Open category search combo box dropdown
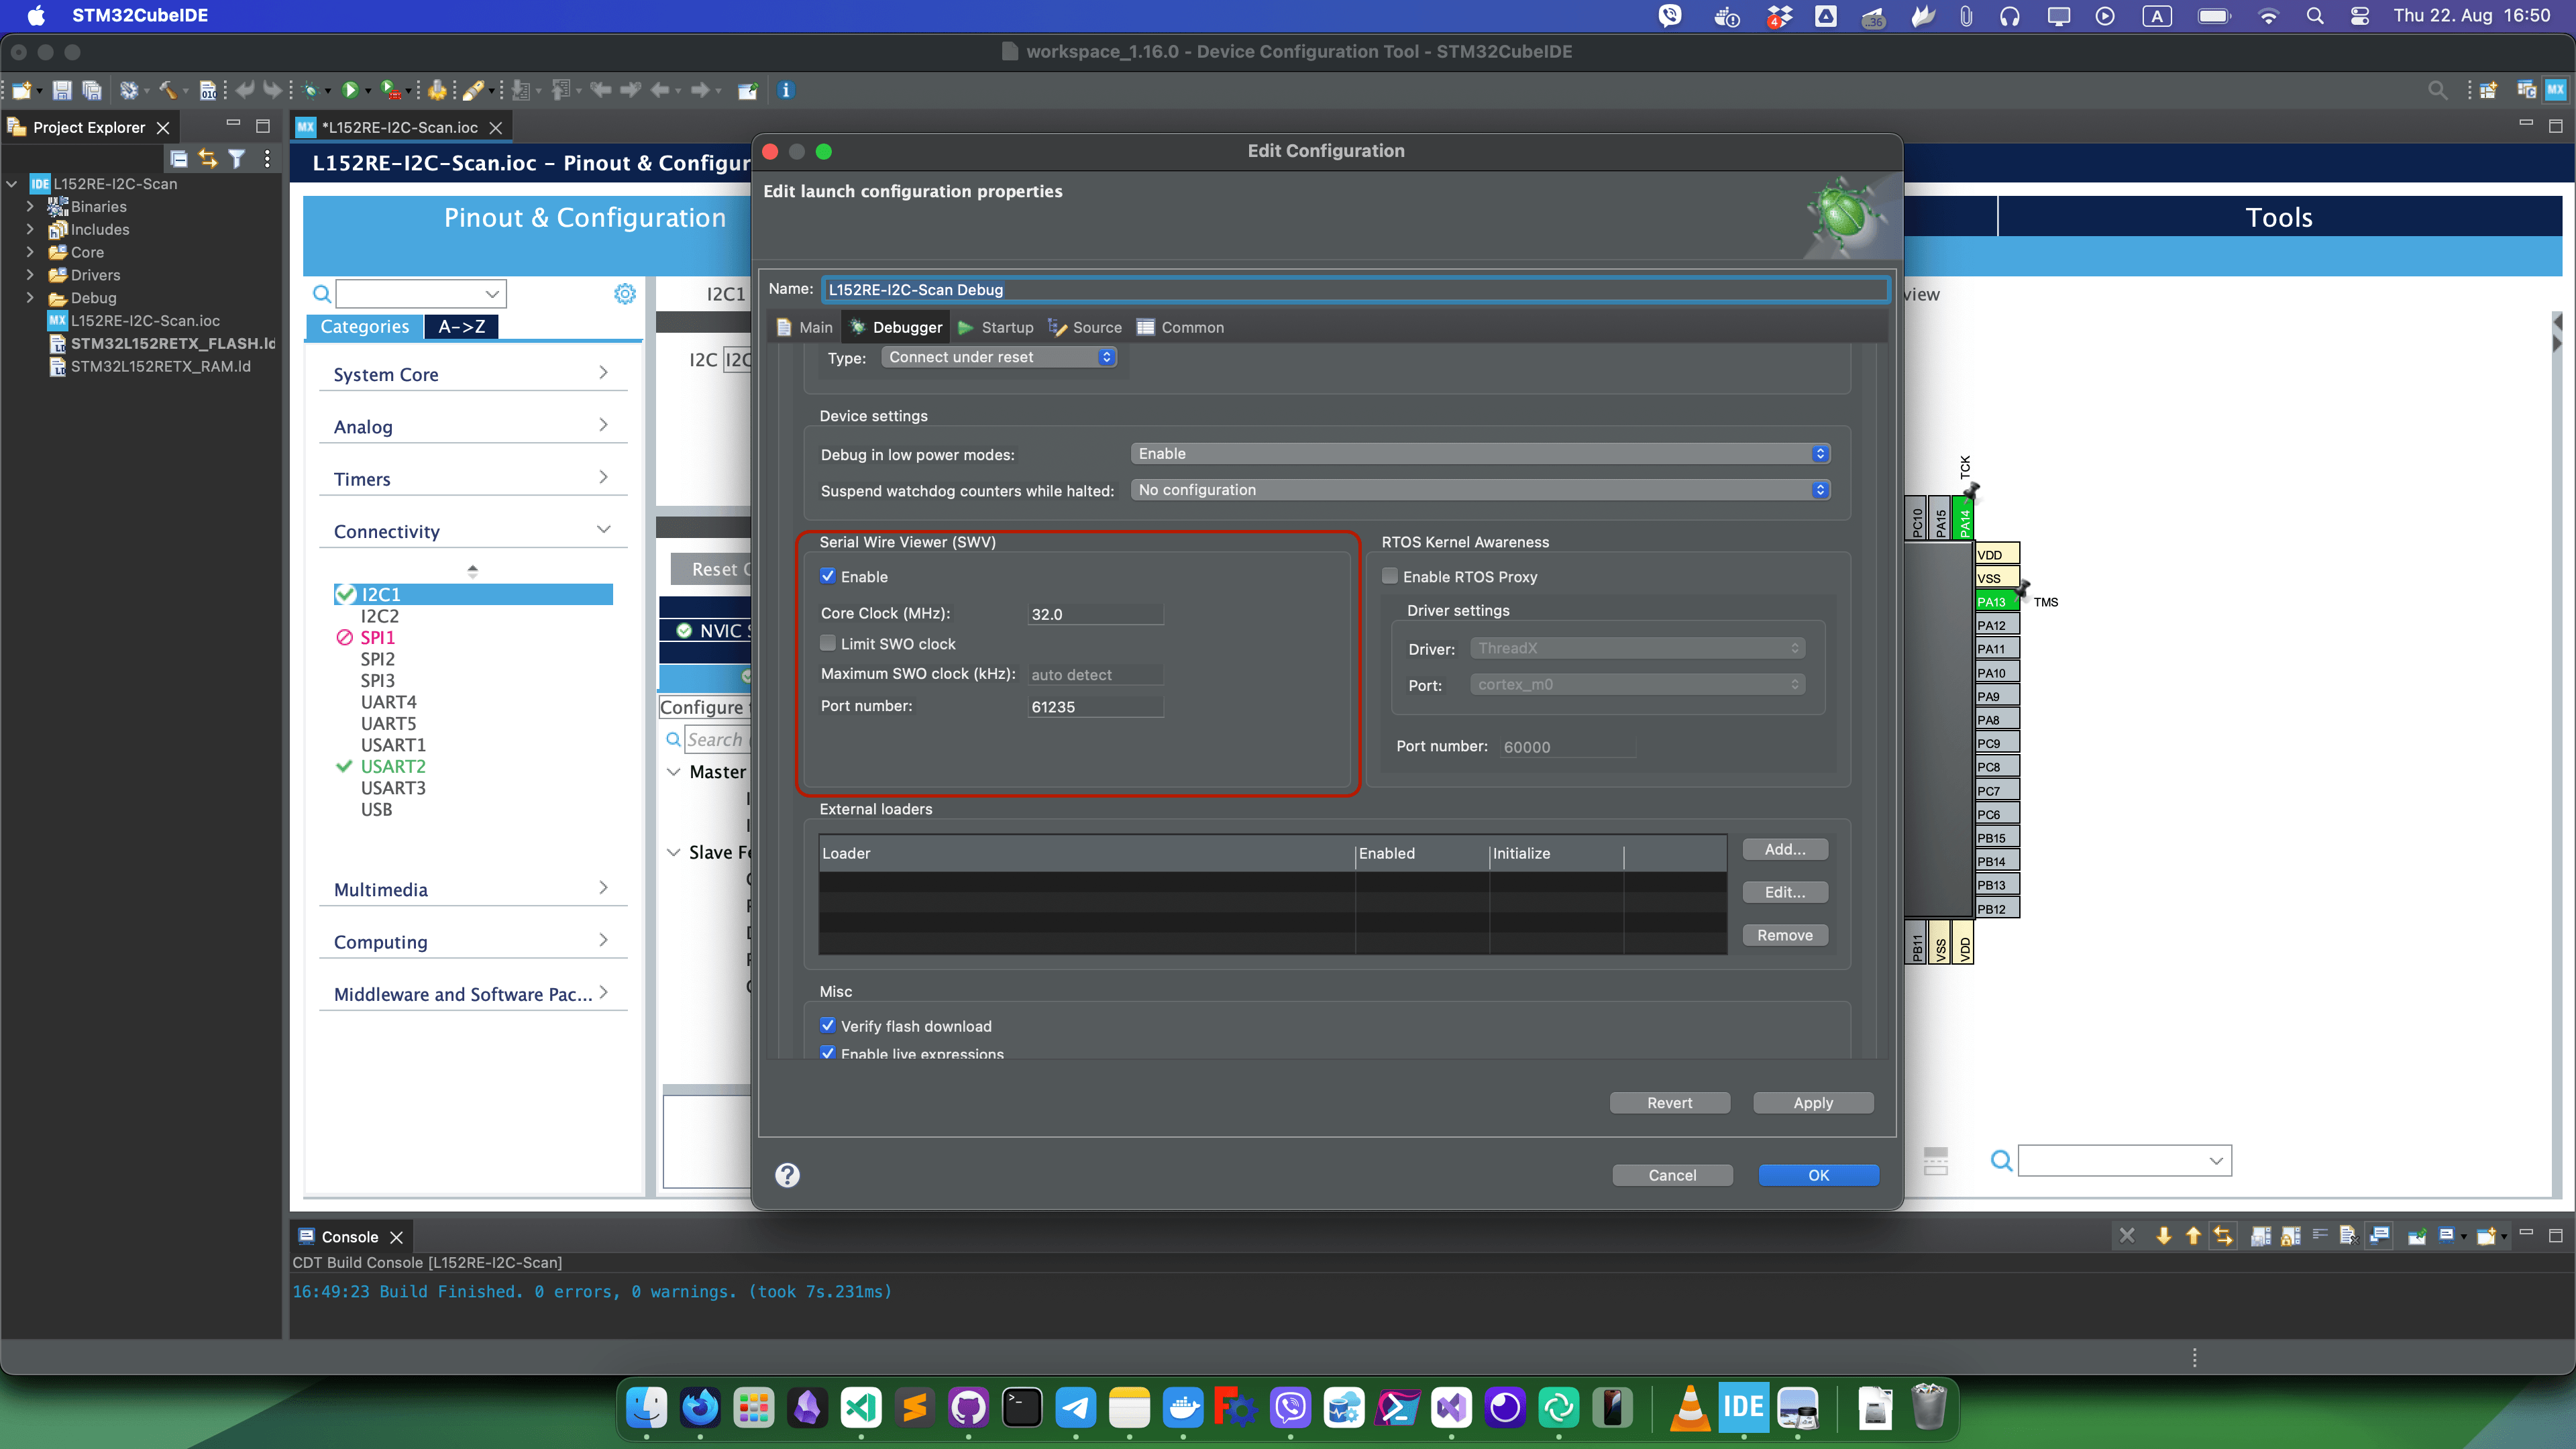 [492, 293]
